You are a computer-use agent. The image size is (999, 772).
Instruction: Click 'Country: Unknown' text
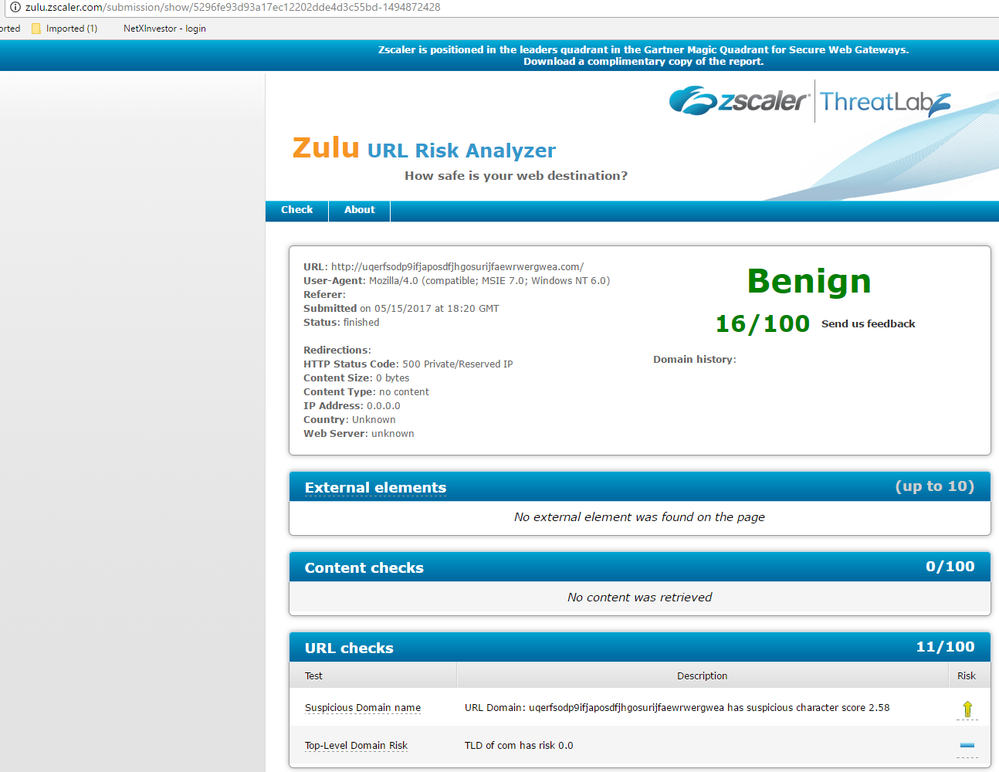click(x=349, y=420)
